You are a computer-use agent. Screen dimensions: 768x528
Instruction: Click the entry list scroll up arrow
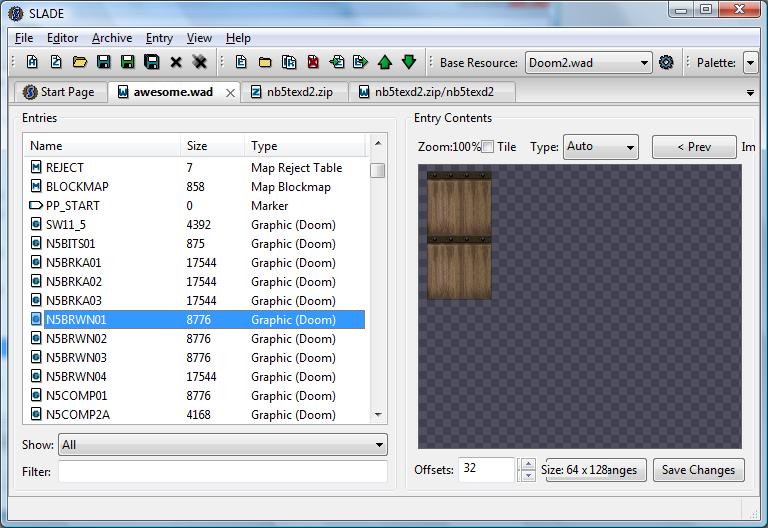tap(378, 144)
